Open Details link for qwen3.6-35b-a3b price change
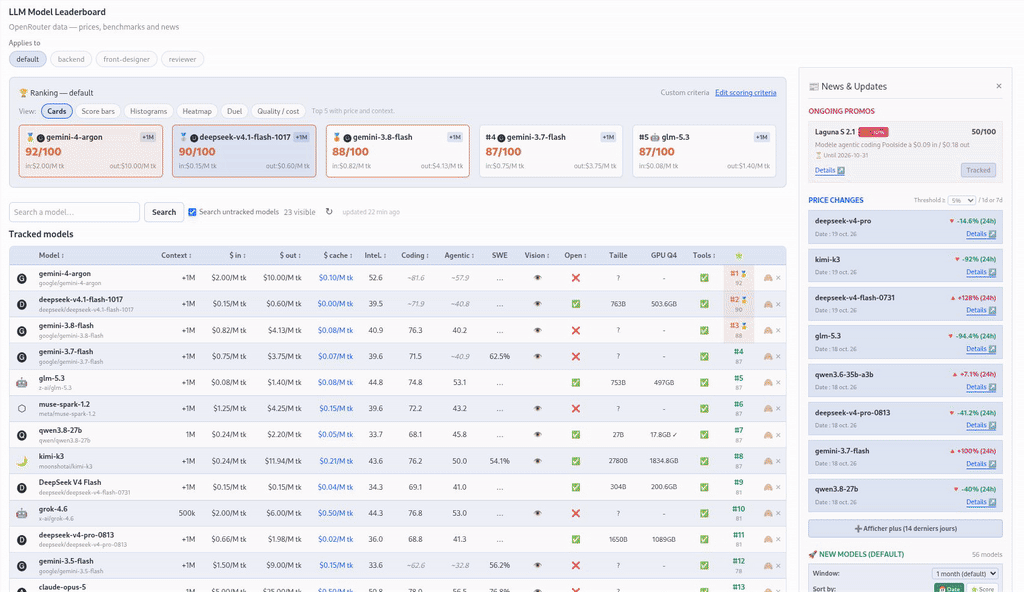This screenshot has width=1024, height=592. pyautogui.click(x=981, y=387)
